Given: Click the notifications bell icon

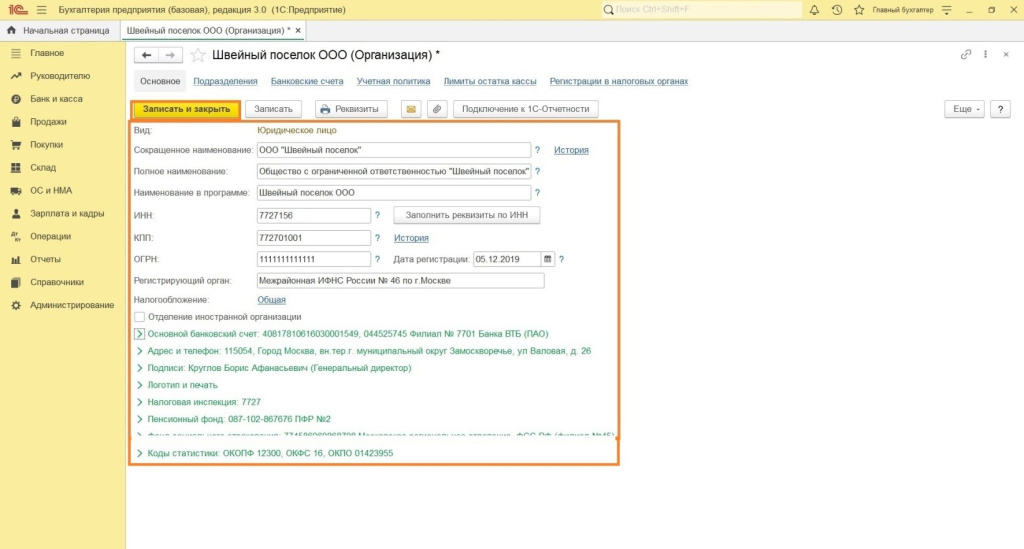Looking at the screenshot, I should pyautogui.click(x=814, y=10).
